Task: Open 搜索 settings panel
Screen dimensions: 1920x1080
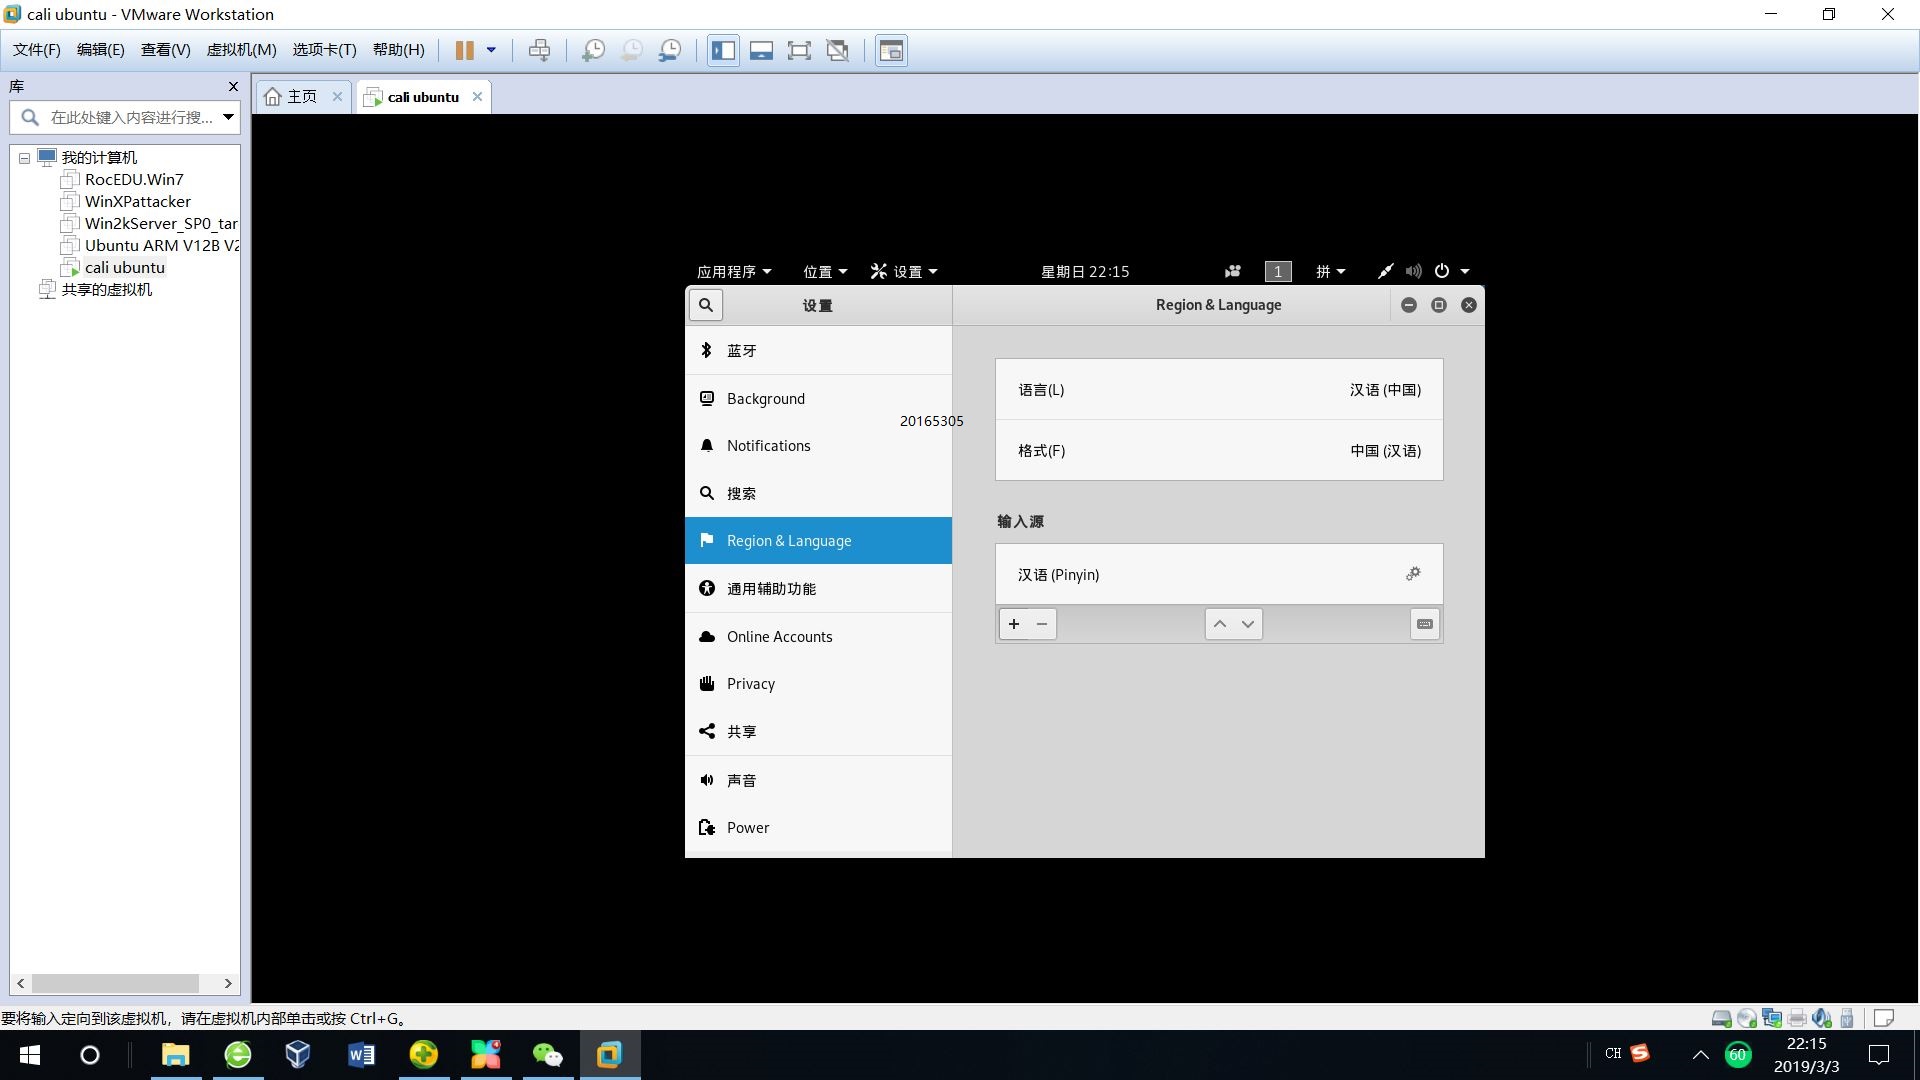Action: [818, 493]
